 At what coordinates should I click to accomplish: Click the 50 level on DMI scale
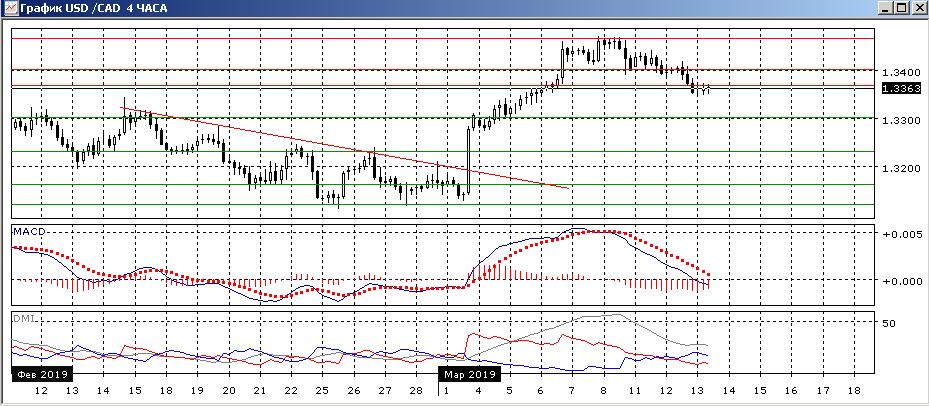click(887, 323)
